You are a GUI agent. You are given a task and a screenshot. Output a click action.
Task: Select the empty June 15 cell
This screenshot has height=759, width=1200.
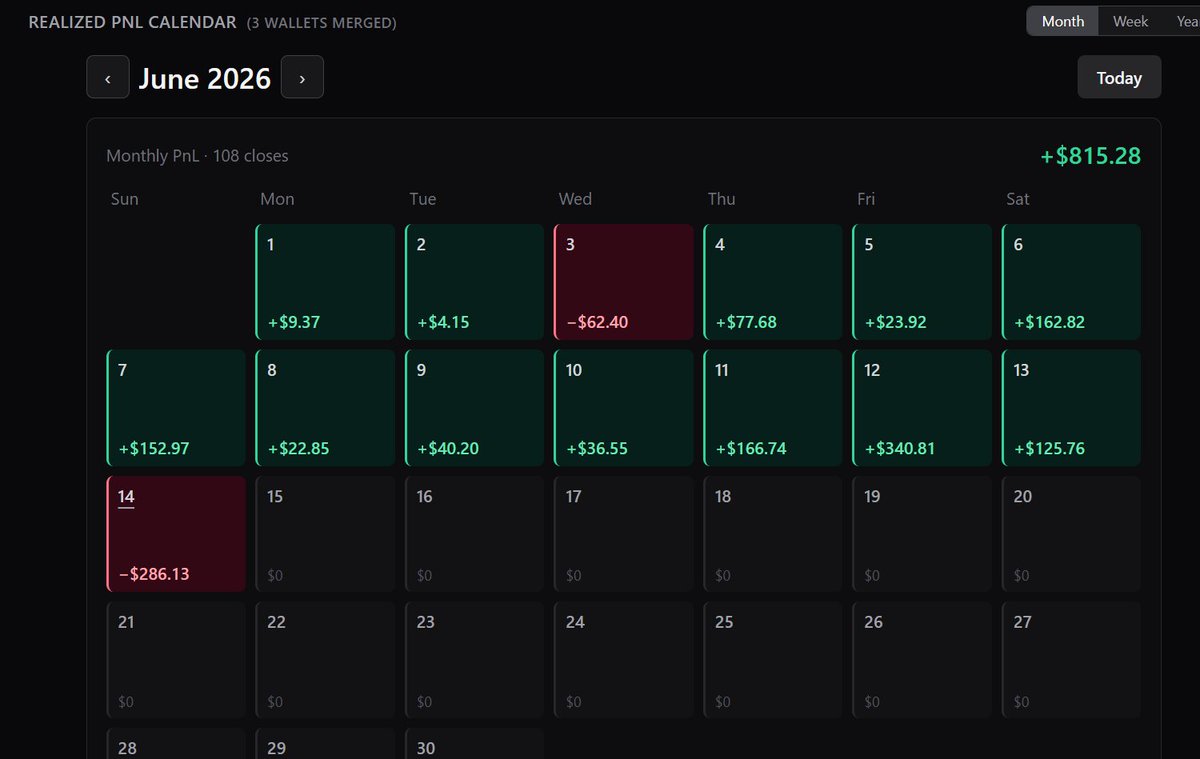point(326,534)
